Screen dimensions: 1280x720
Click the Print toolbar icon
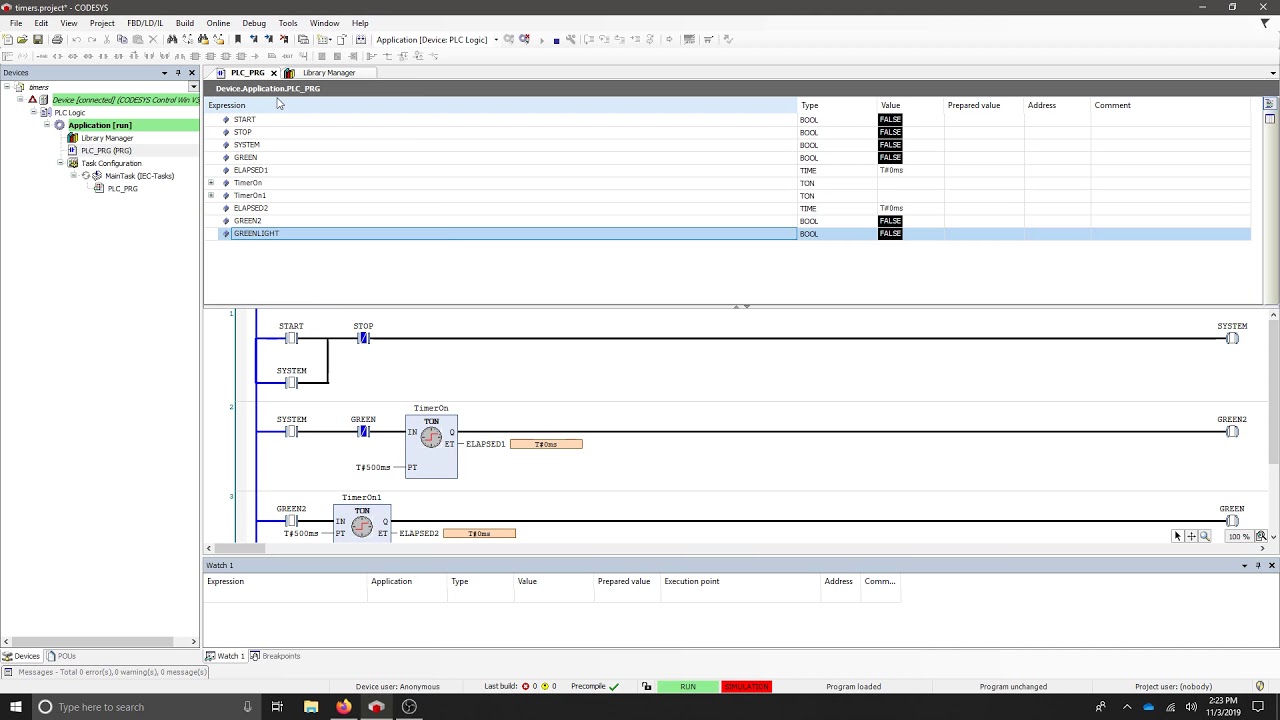[x=57, y=39]
